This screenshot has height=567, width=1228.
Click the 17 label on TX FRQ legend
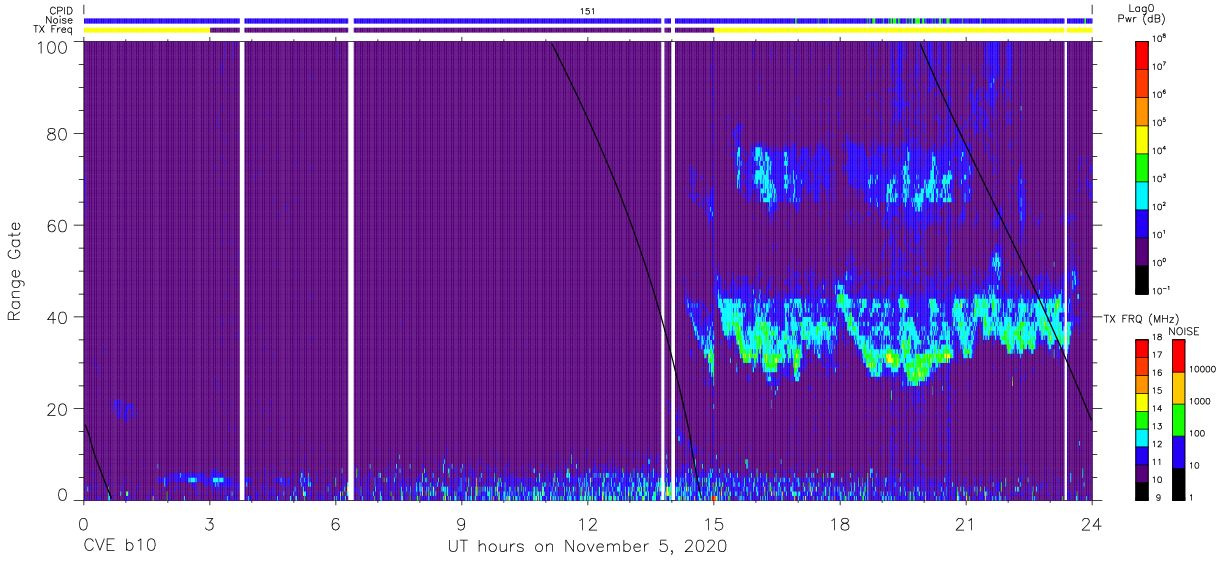1158,355
